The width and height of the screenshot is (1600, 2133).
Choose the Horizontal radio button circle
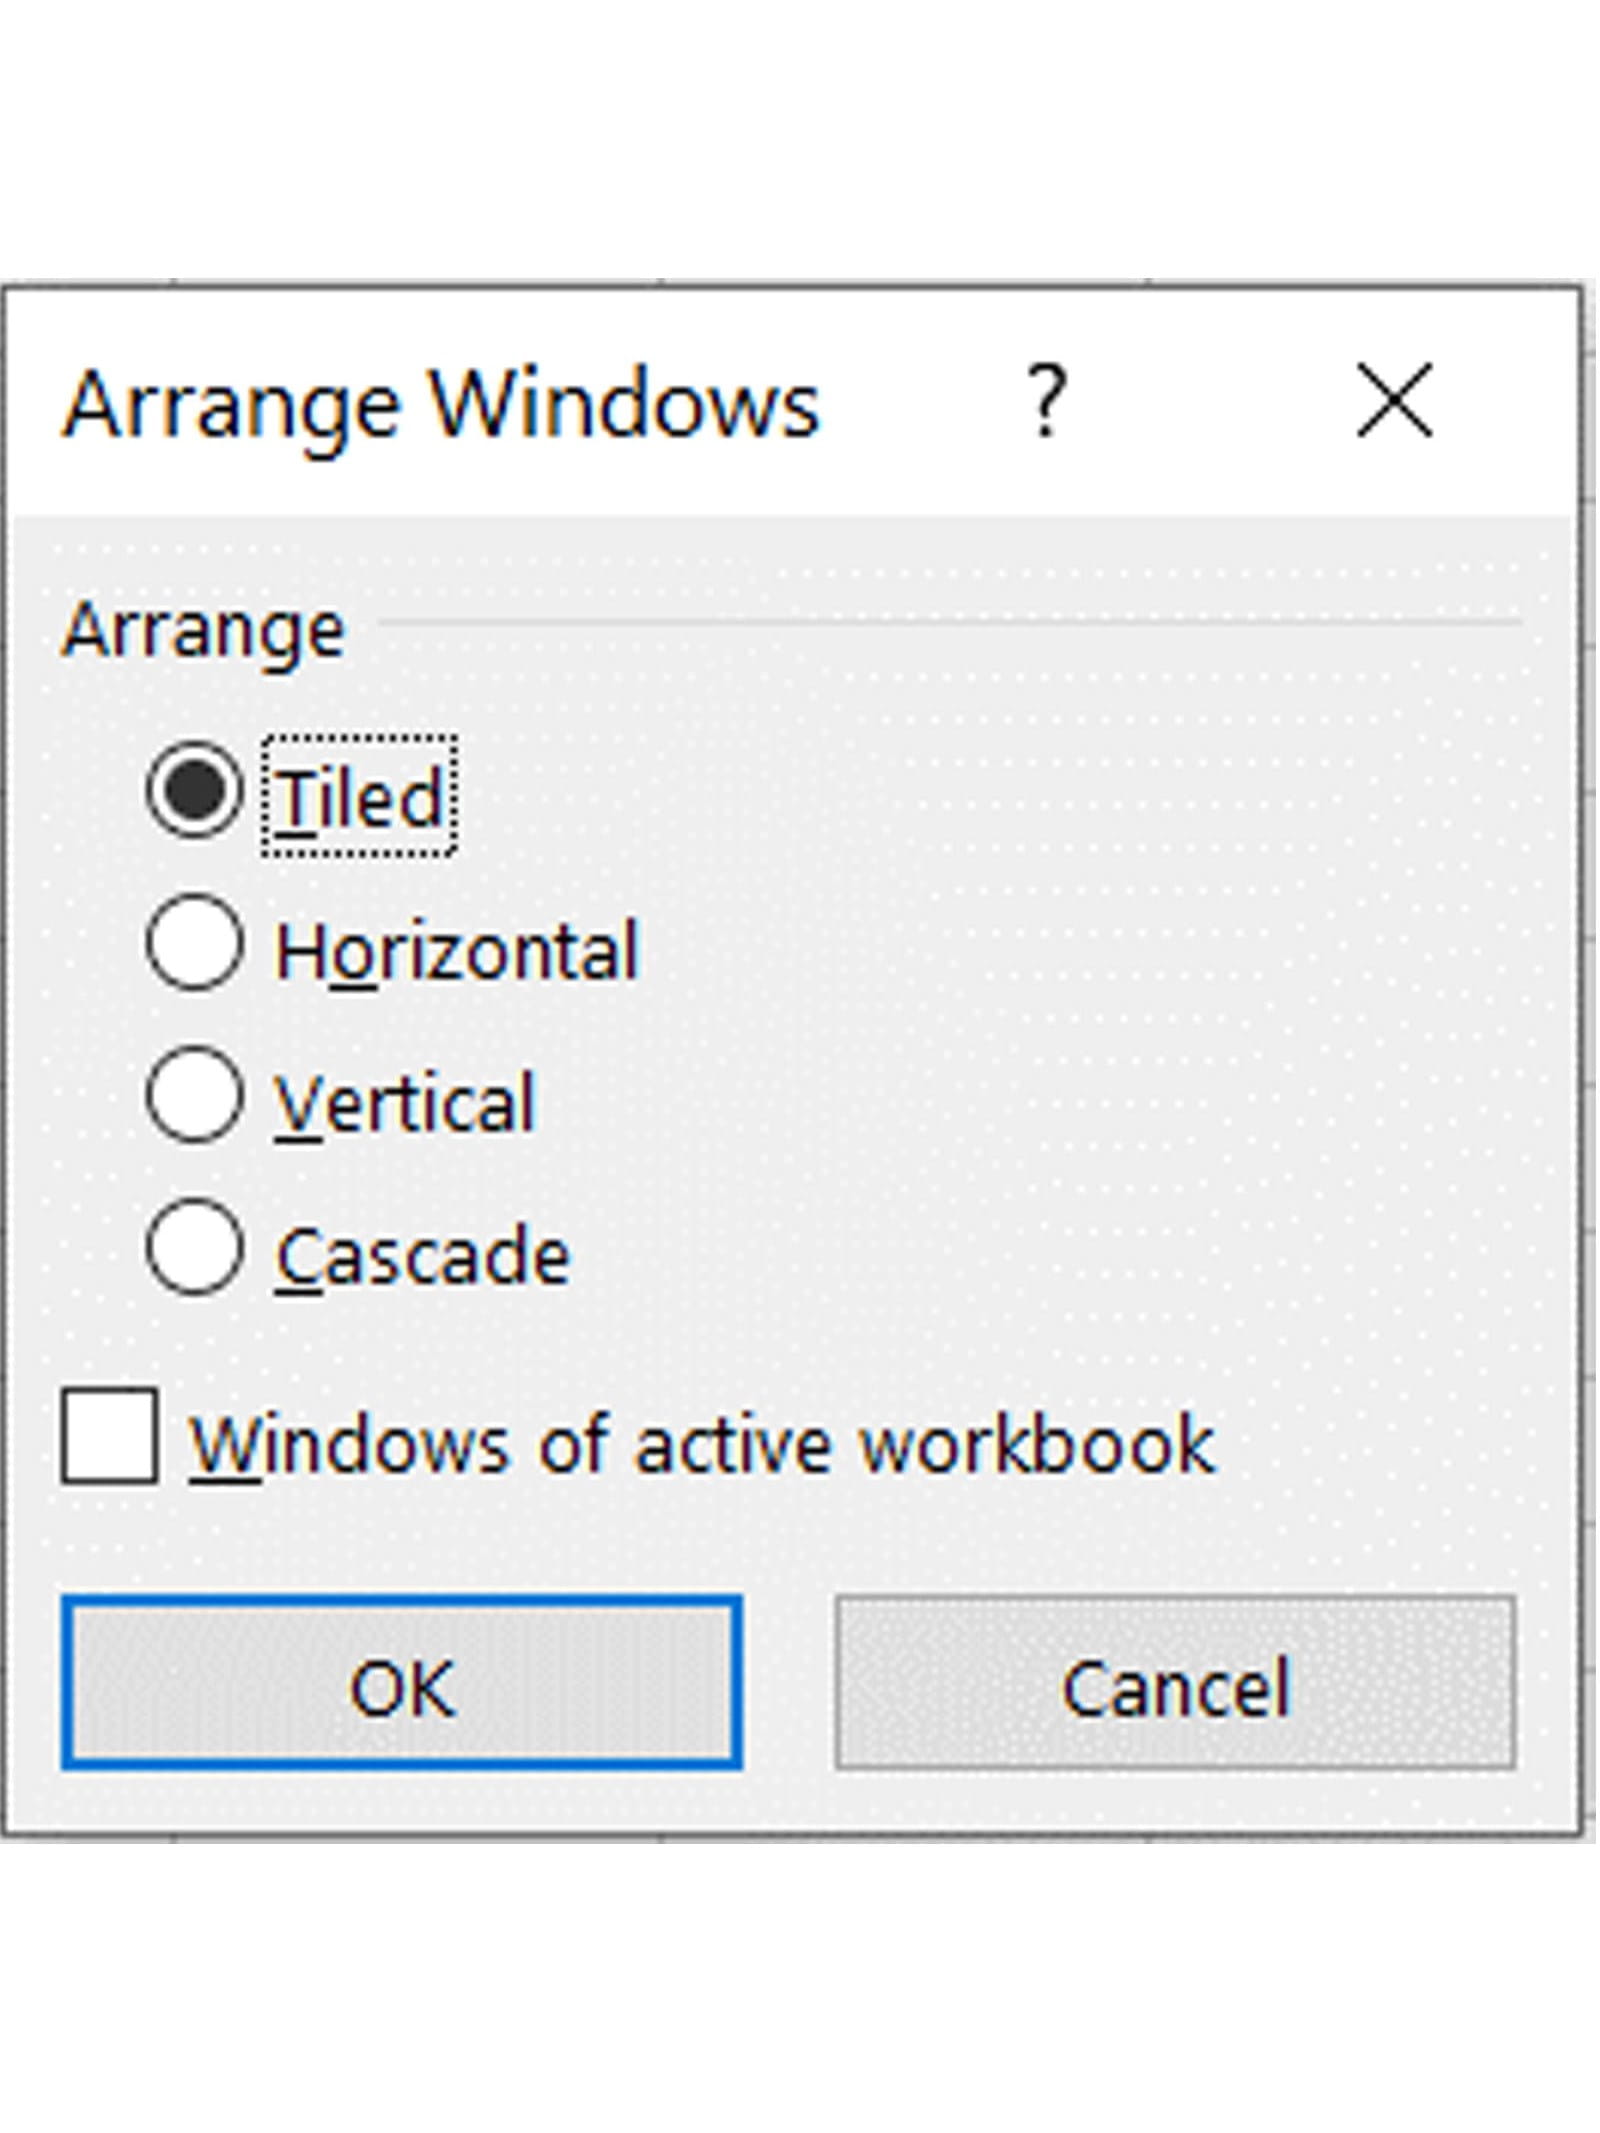194,942
